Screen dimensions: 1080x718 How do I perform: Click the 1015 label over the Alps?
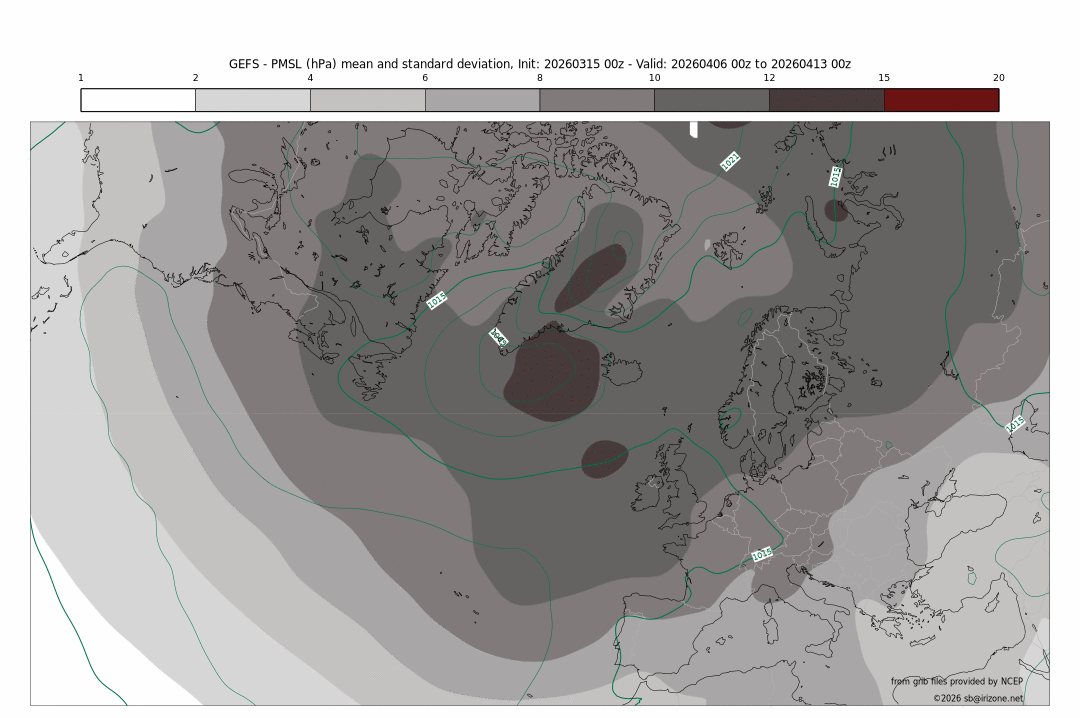click(762, 554)
